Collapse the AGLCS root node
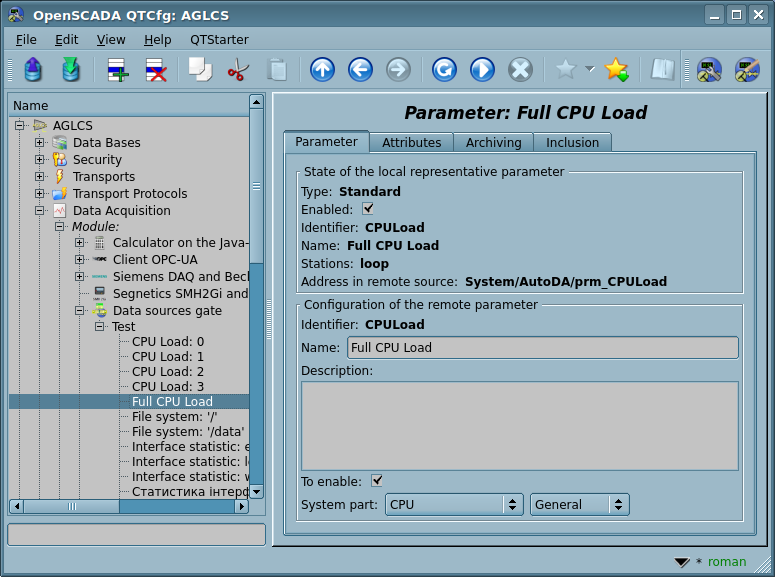The image size is (775, 577). [x=19, y=125]
